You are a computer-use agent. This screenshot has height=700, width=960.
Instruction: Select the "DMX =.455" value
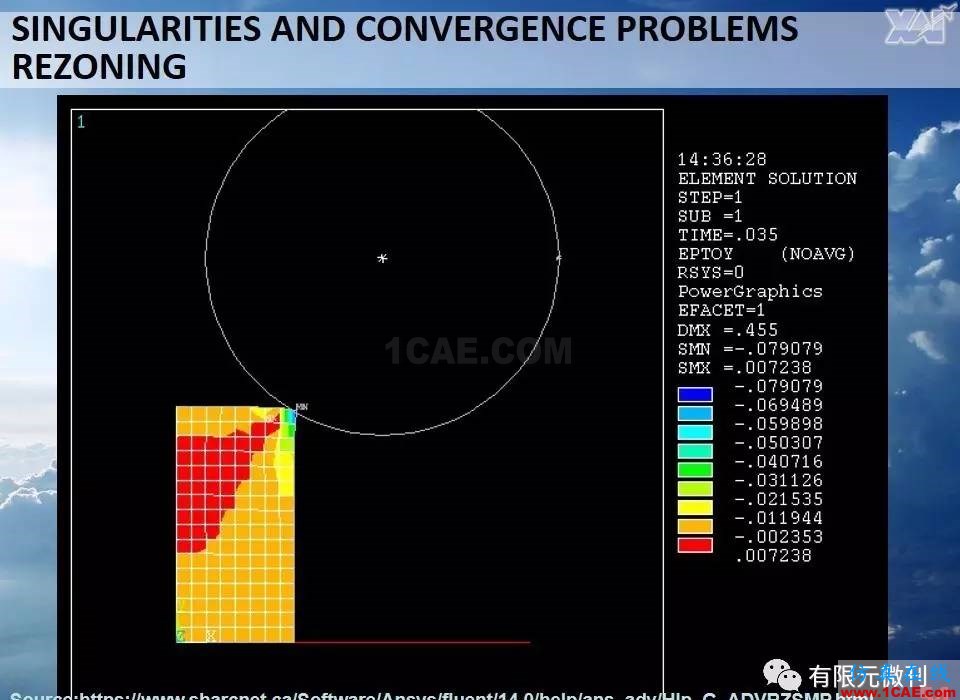click(727, 330)
